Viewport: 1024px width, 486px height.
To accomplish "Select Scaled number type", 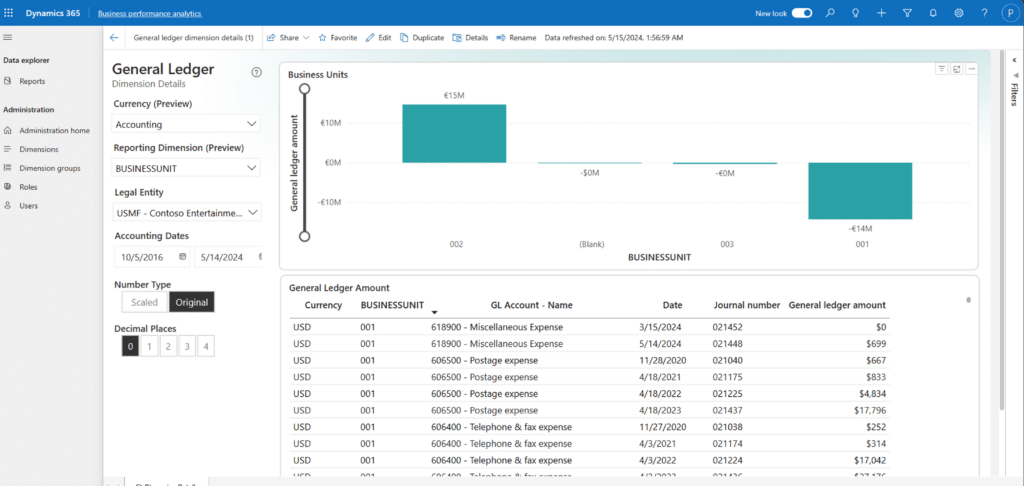I will tap(144, 302).
